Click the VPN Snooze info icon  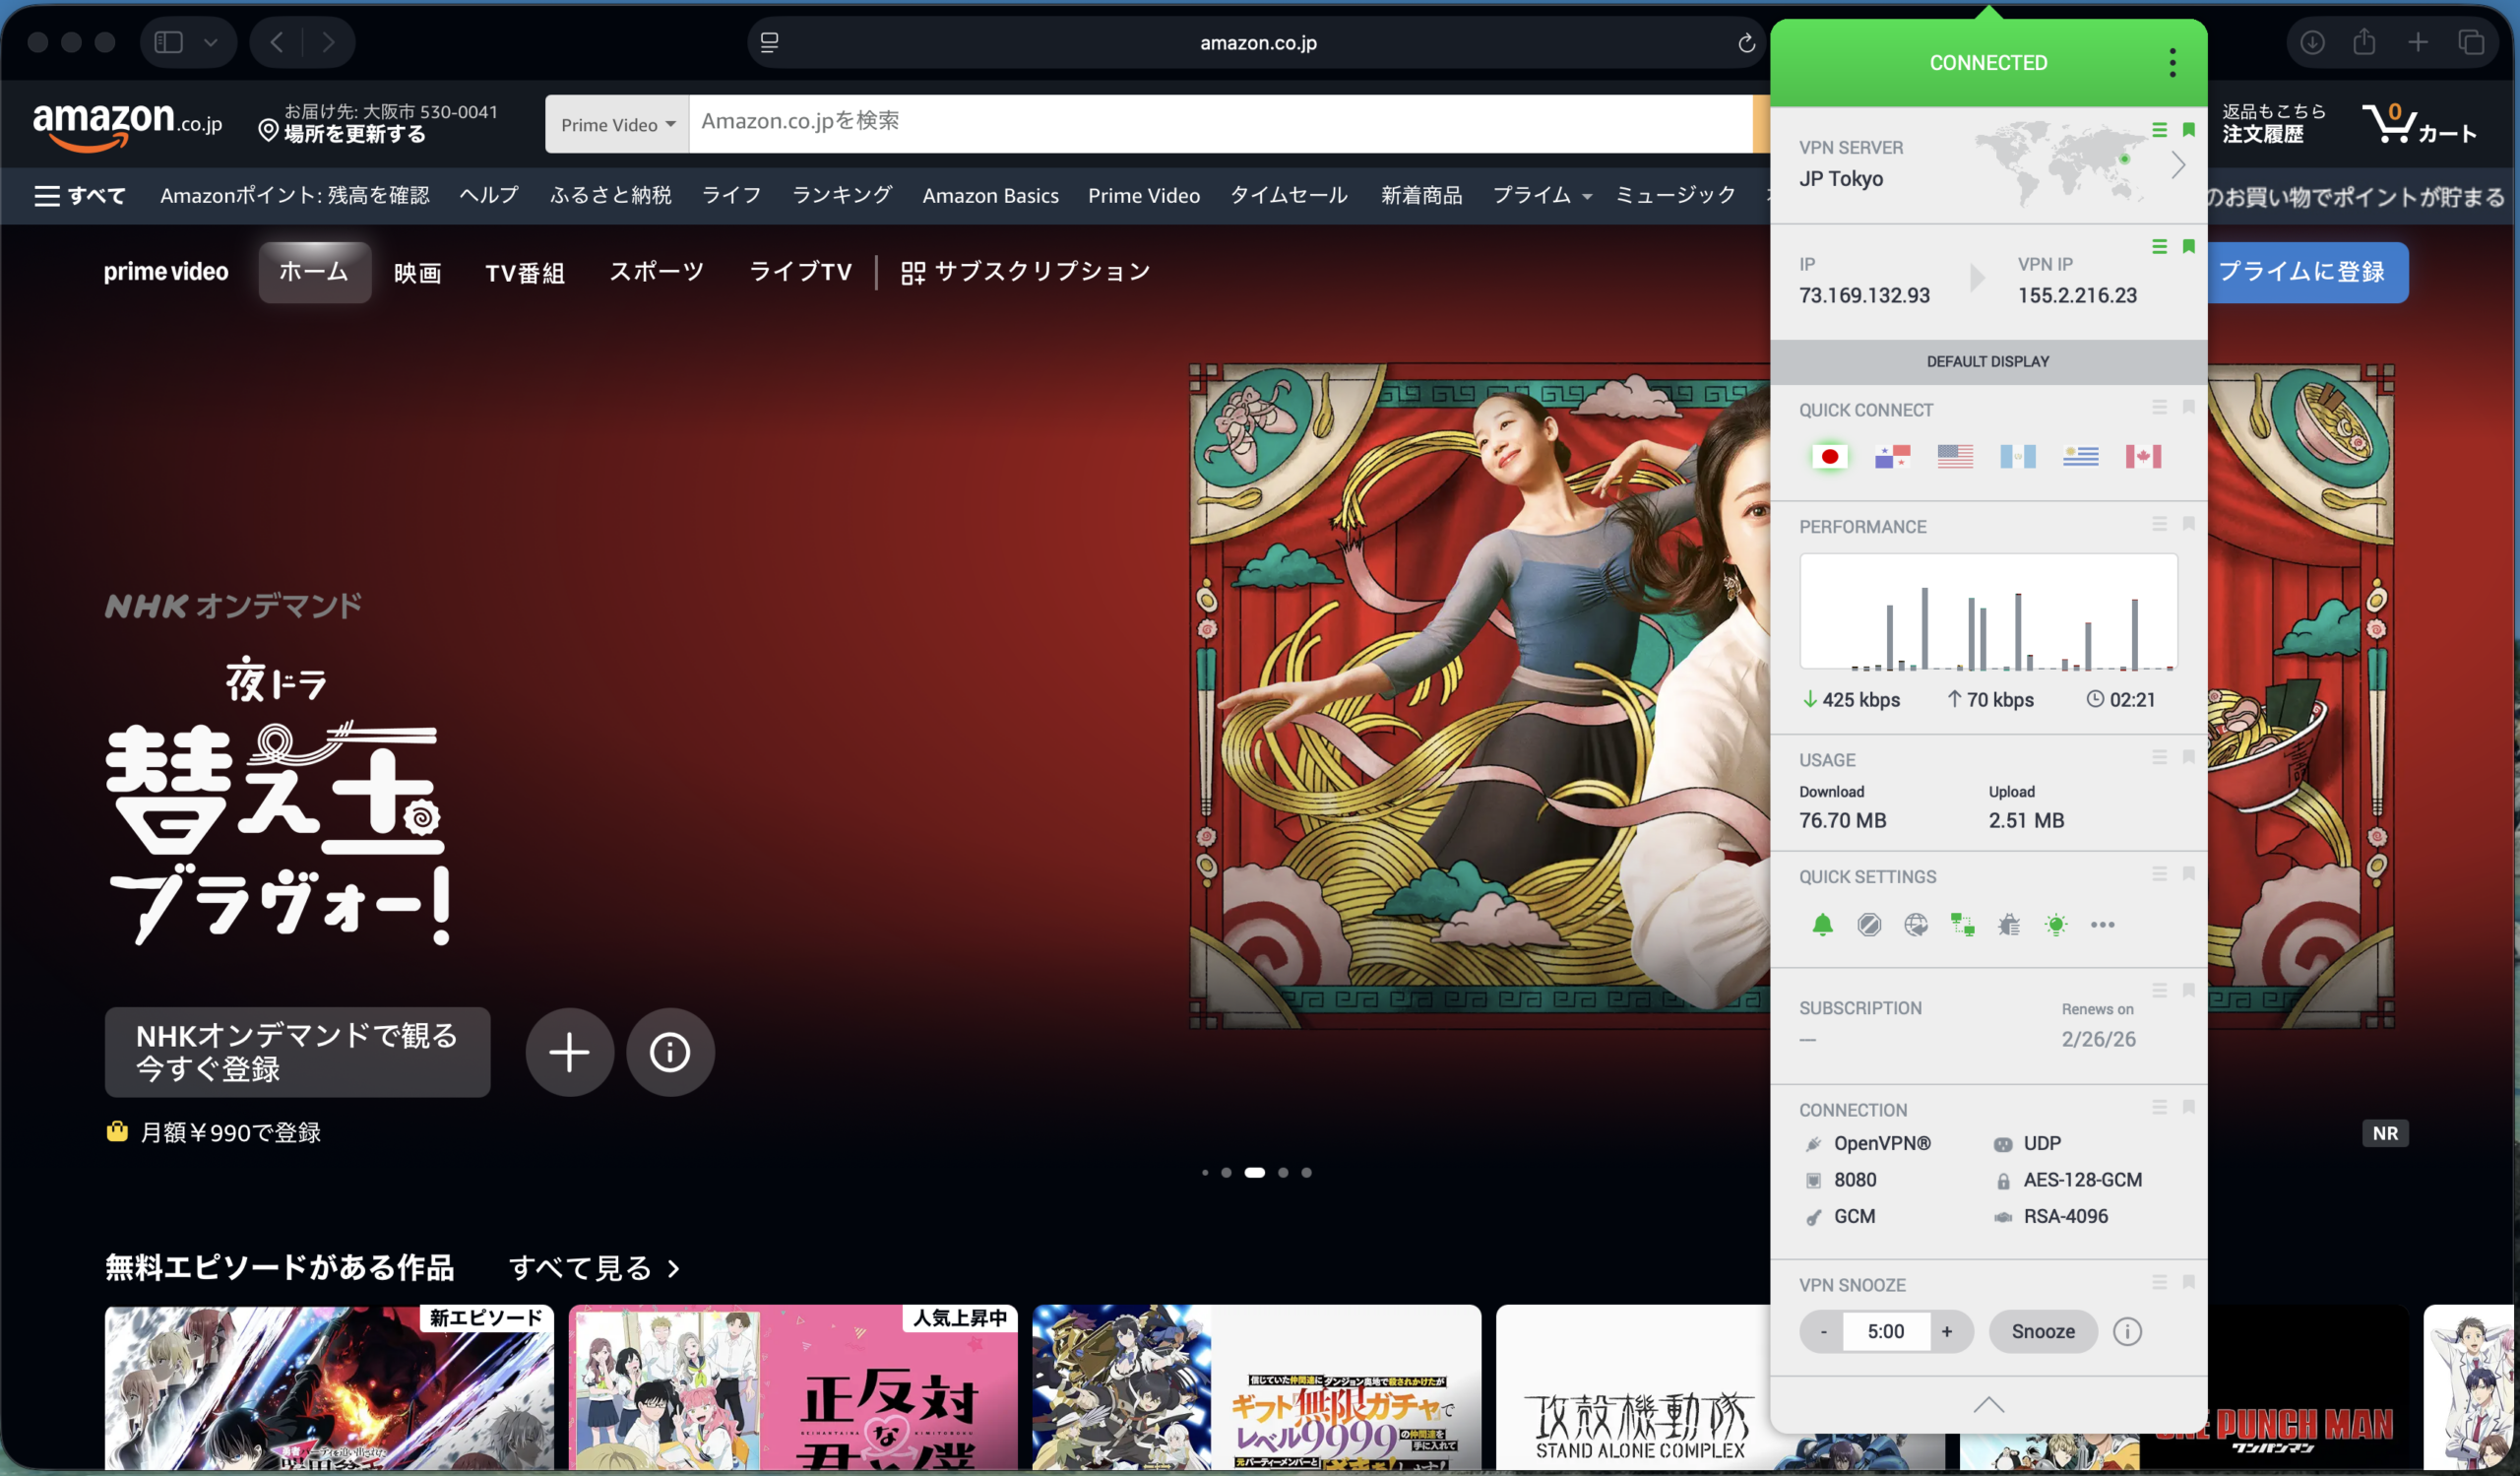(x=2127, y=1331)
